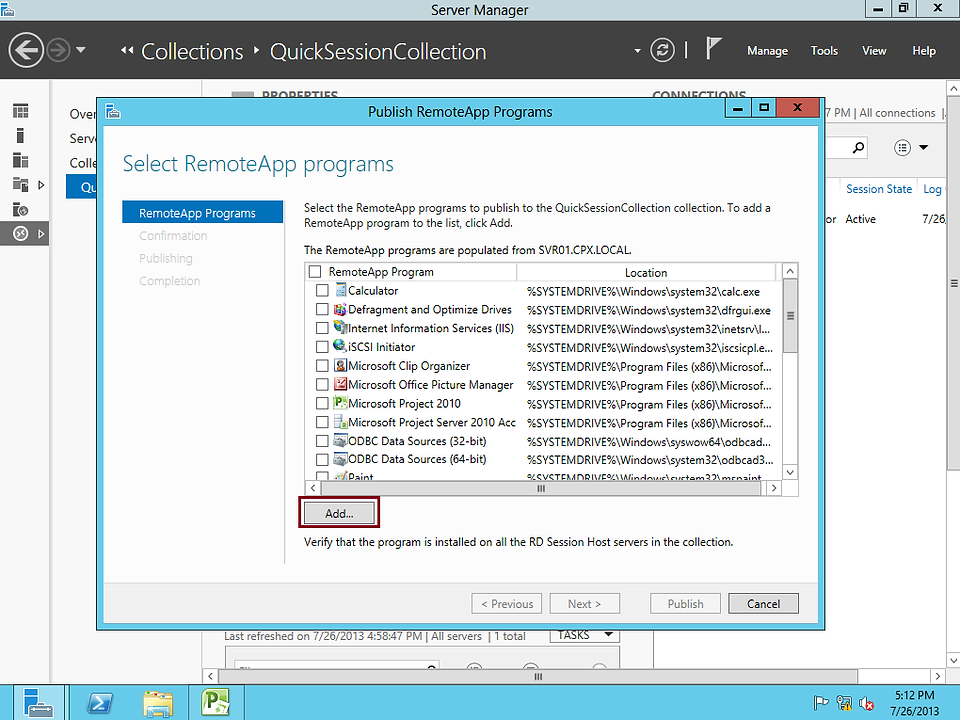Expand Remote Desktop Services sidebar arrow

(41, 233)
